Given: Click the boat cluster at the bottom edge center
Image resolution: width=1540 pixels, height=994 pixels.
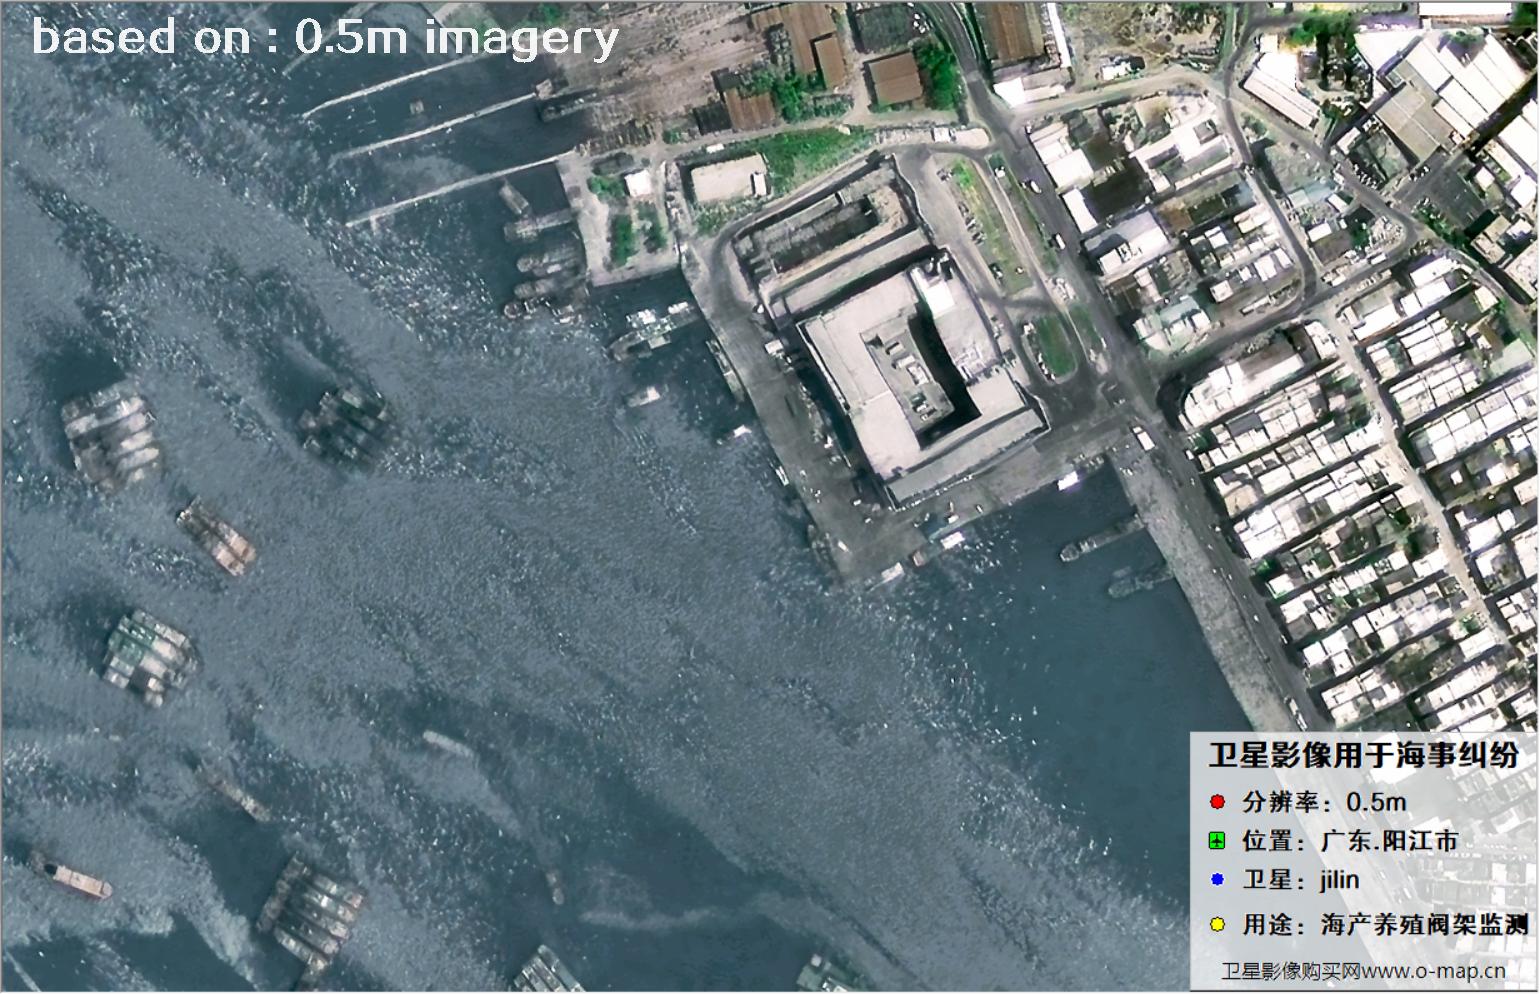Looking at the screenshot, I should [x=548, y=972].
